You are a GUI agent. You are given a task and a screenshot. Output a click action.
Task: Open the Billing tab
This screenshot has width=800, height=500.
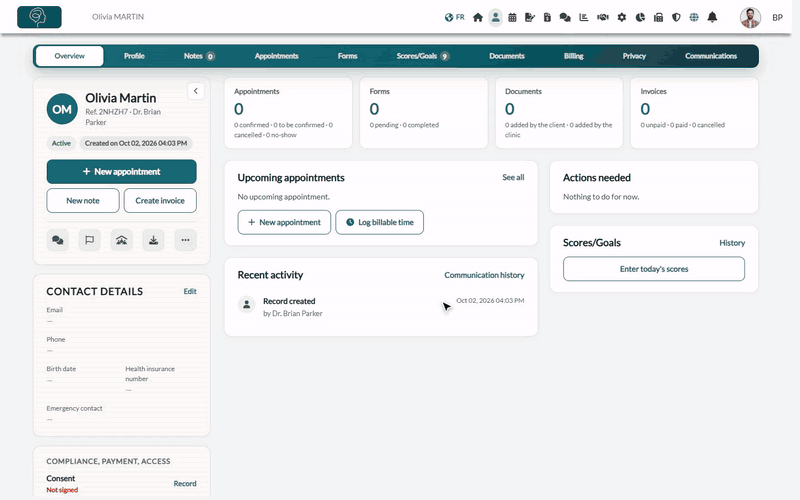(573, 56)
